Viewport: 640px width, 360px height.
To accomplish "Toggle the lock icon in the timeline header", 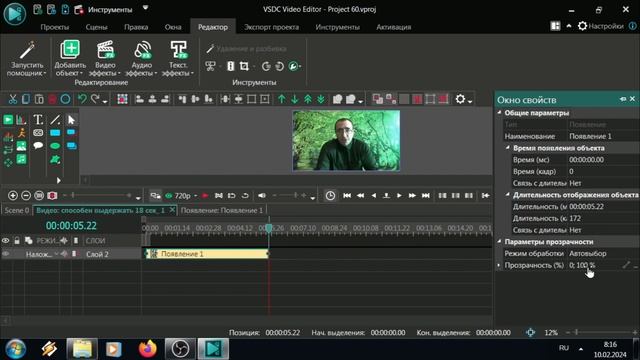I will [x=17, y=241].
